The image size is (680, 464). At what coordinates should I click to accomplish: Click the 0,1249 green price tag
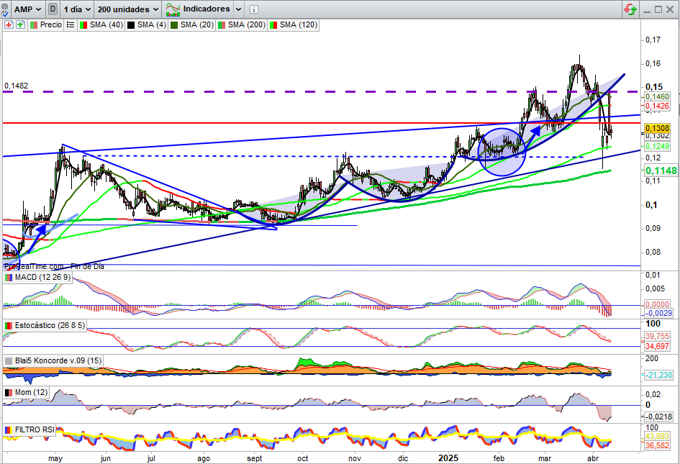[657, 147]
